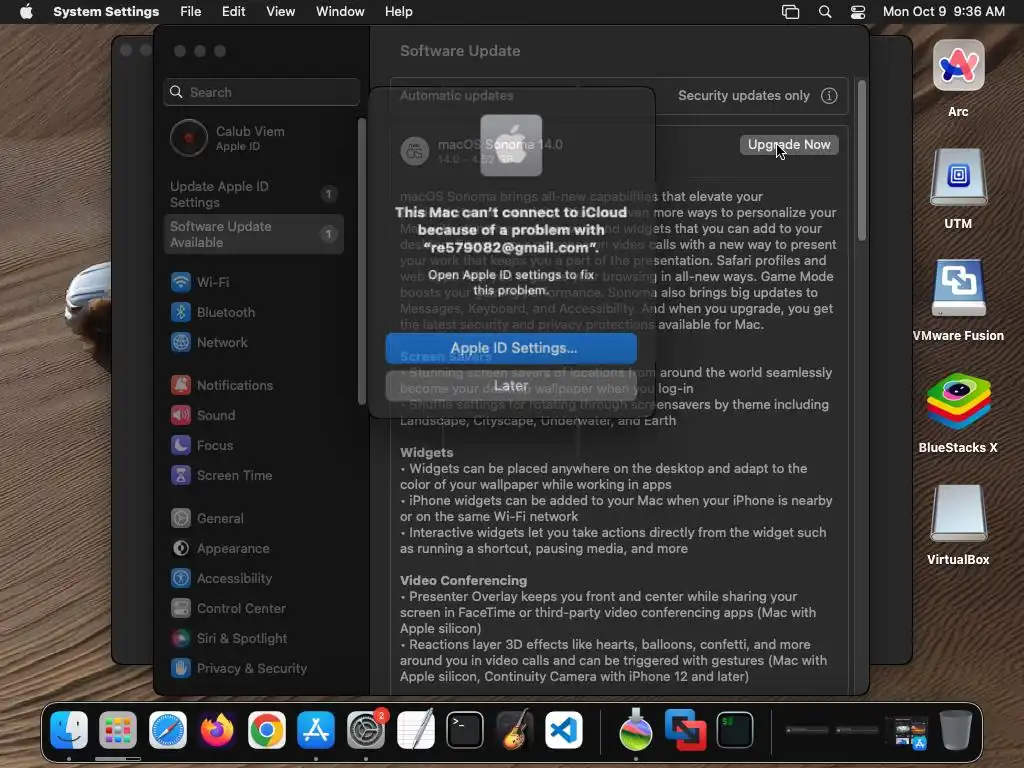Open Chrome from the Dock
Image resolution: width=1024 pixels, height=768 pixels.
click(x=266, y=729)
